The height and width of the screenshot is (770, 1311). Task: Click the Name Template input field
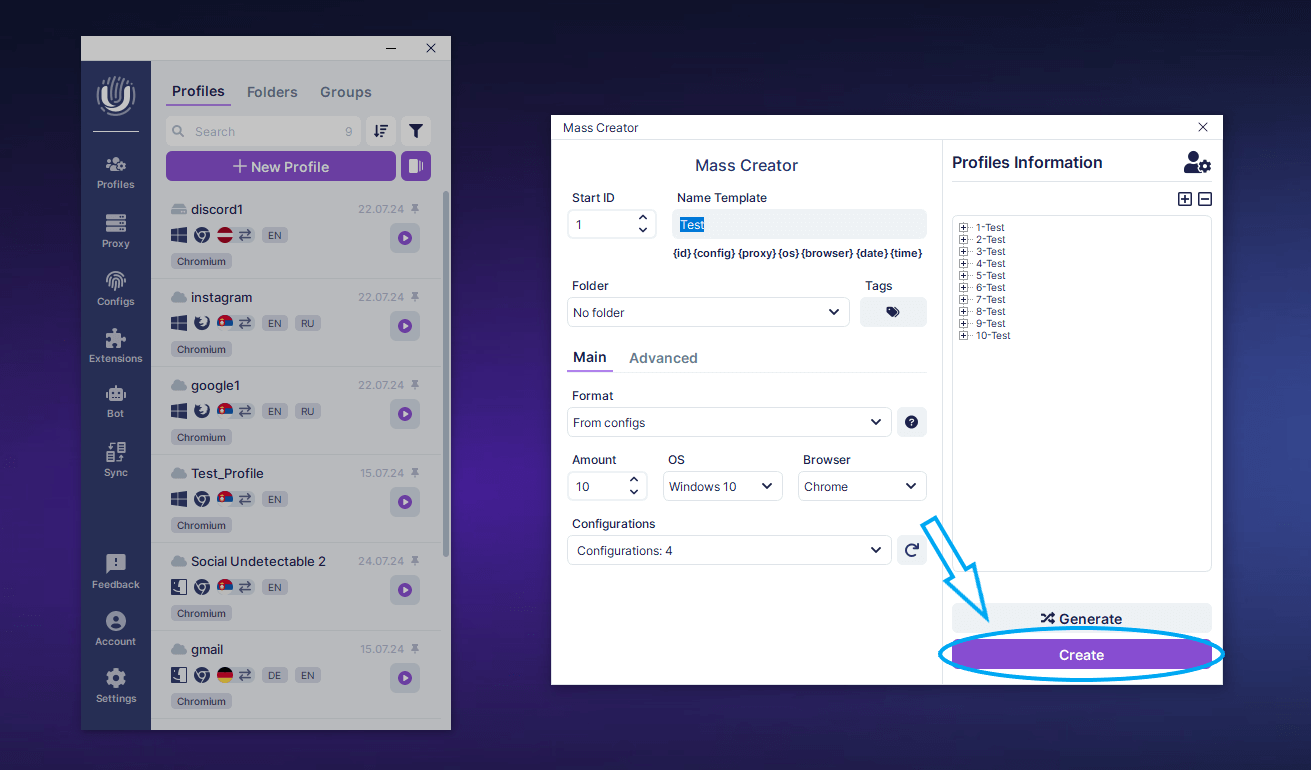click(x=801, y=225)
